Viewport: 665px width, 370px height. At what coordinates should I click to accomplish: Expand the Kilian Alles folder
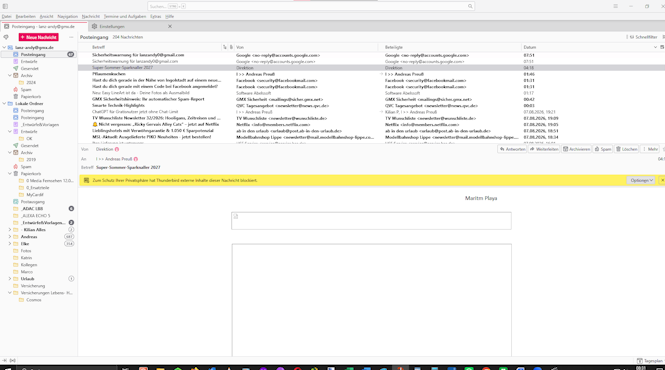pos(10,230)
